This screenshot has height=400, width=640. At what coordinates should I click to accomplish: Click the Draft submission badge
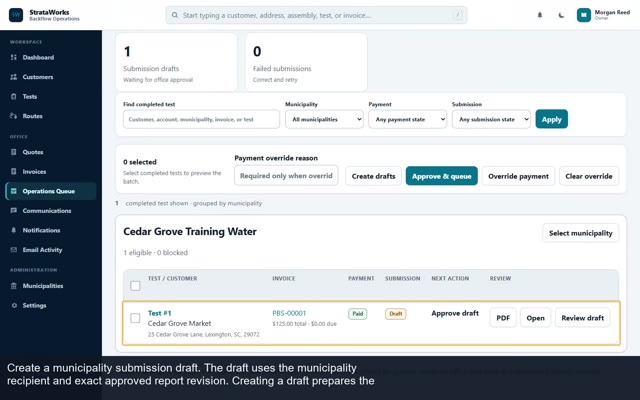click(396, 313)
